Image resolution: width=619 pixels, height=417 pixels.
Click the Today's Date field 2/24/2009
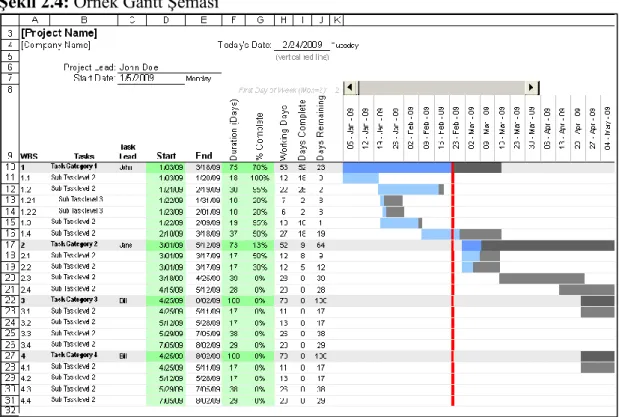coord(302,45)
